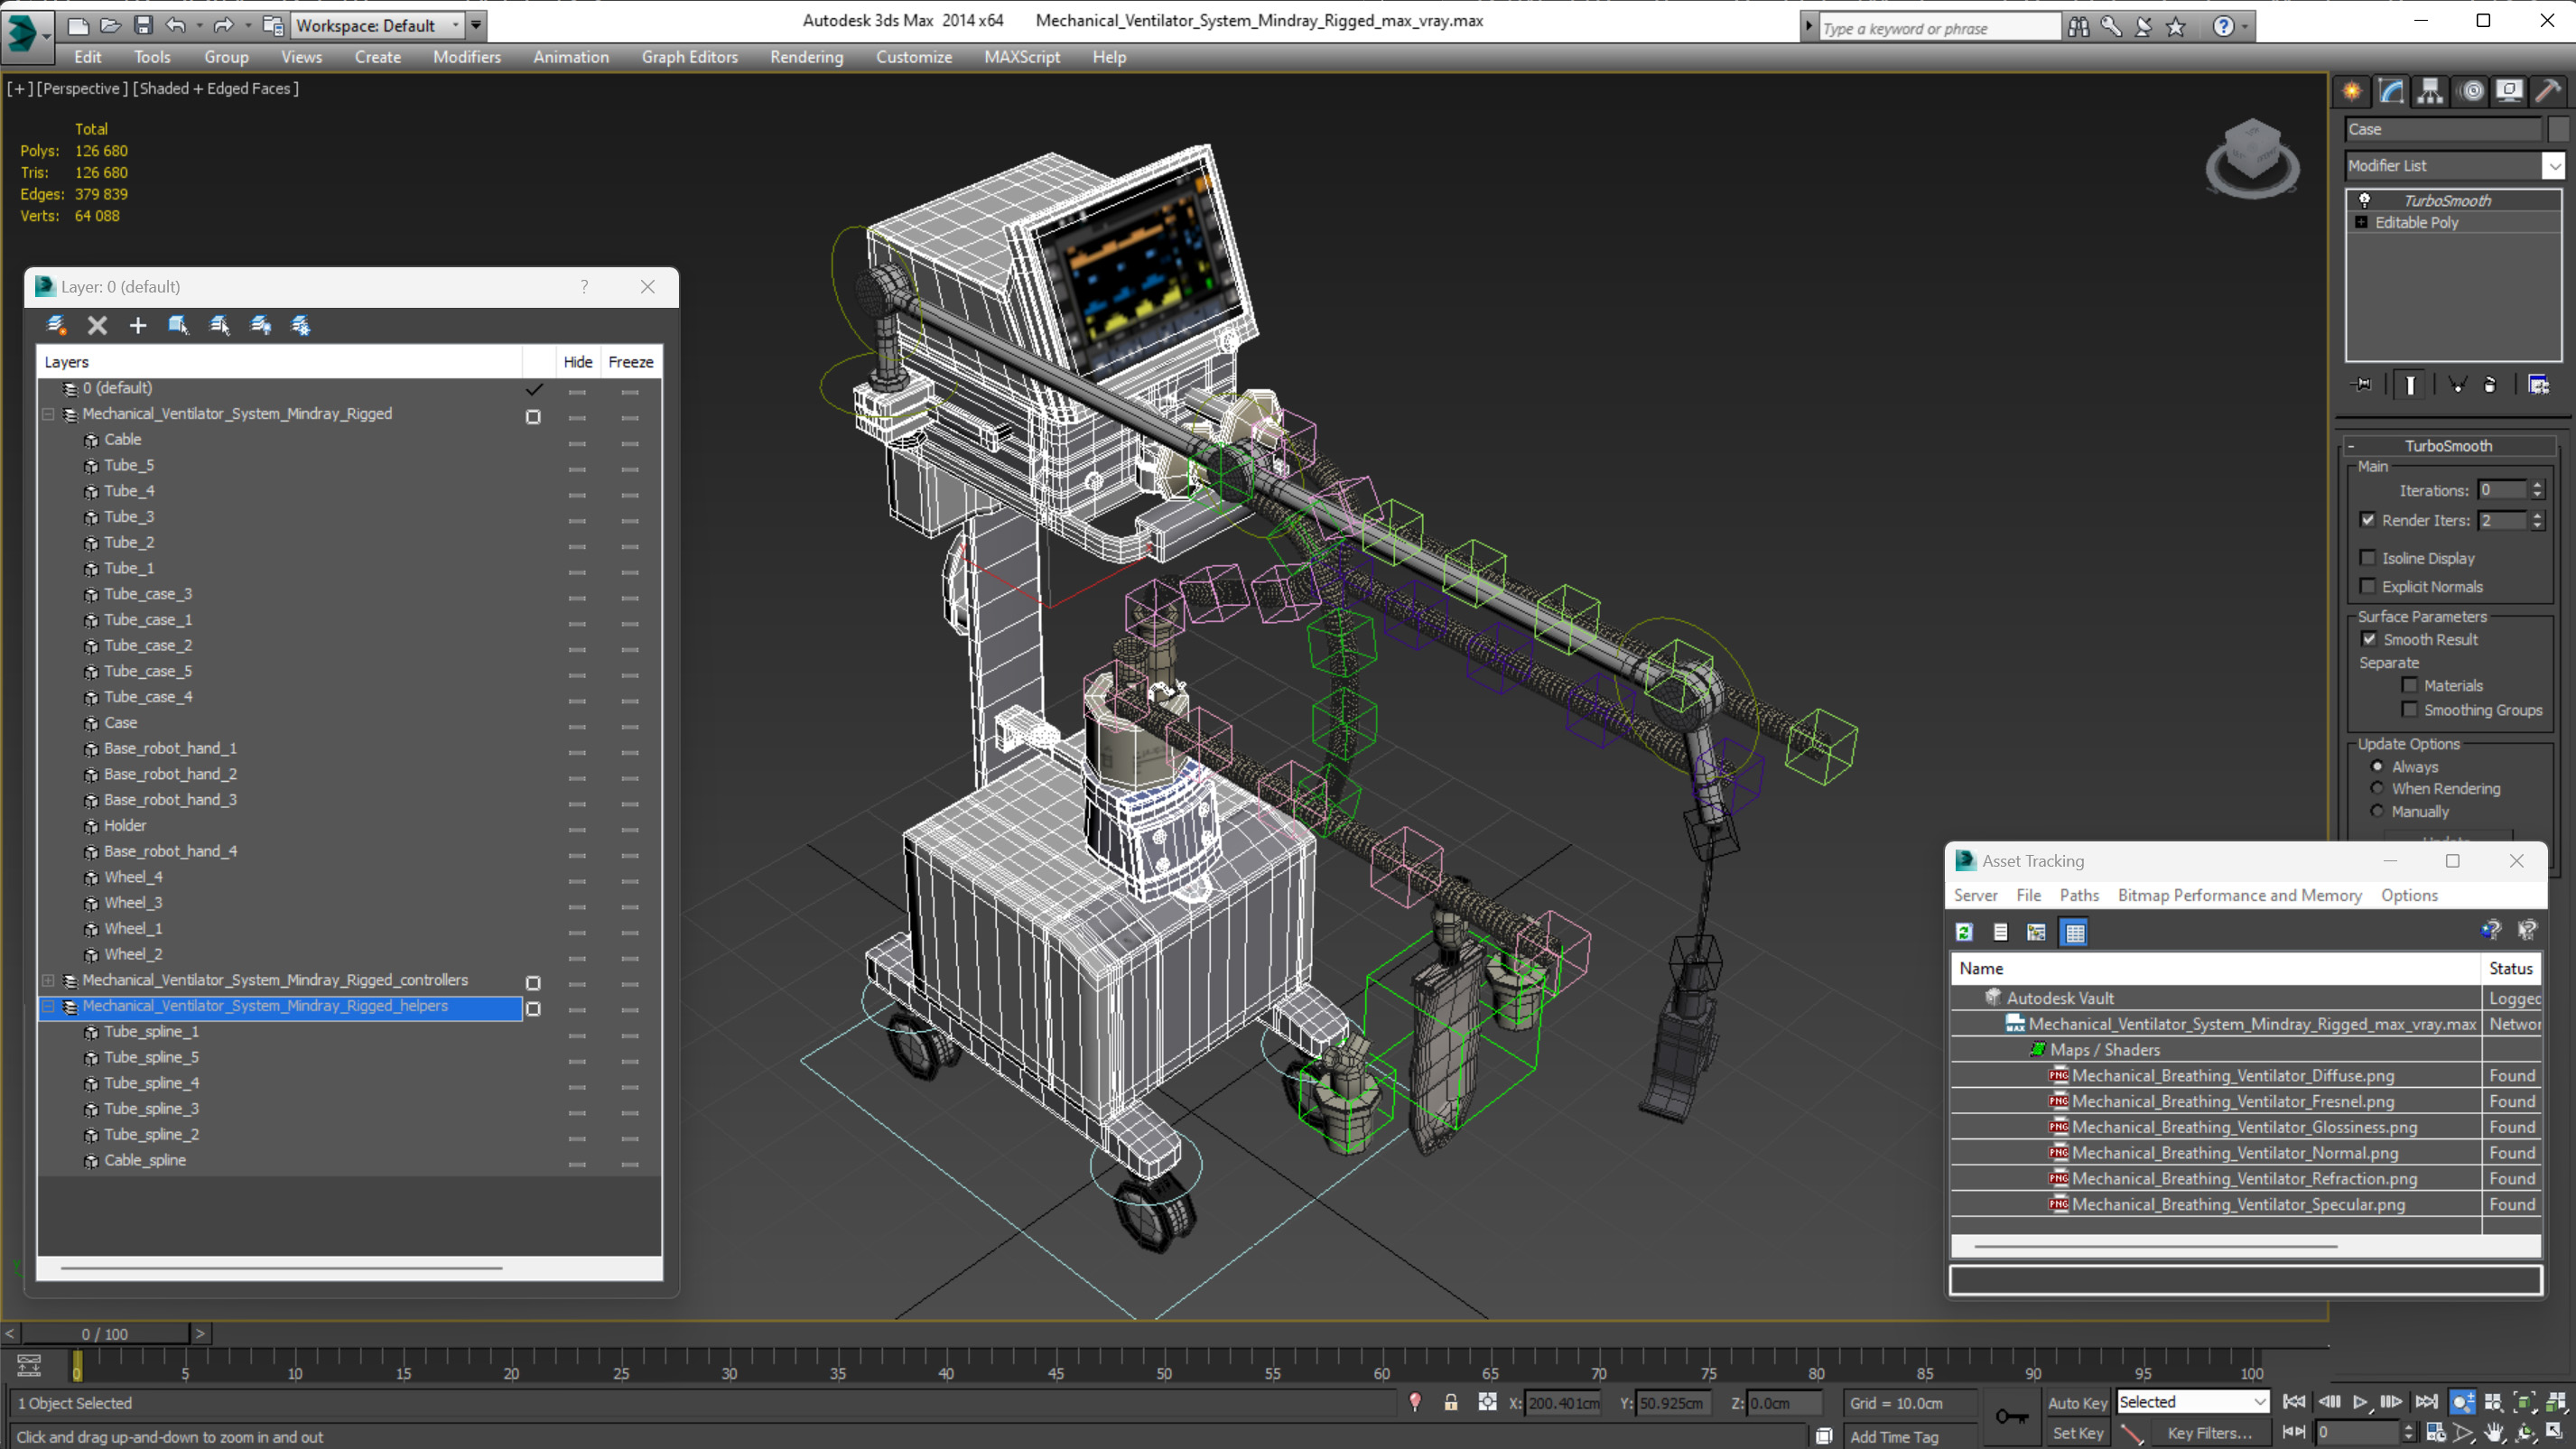
Task: Open the Modifier List dropdown
Action: [2554, 165]
